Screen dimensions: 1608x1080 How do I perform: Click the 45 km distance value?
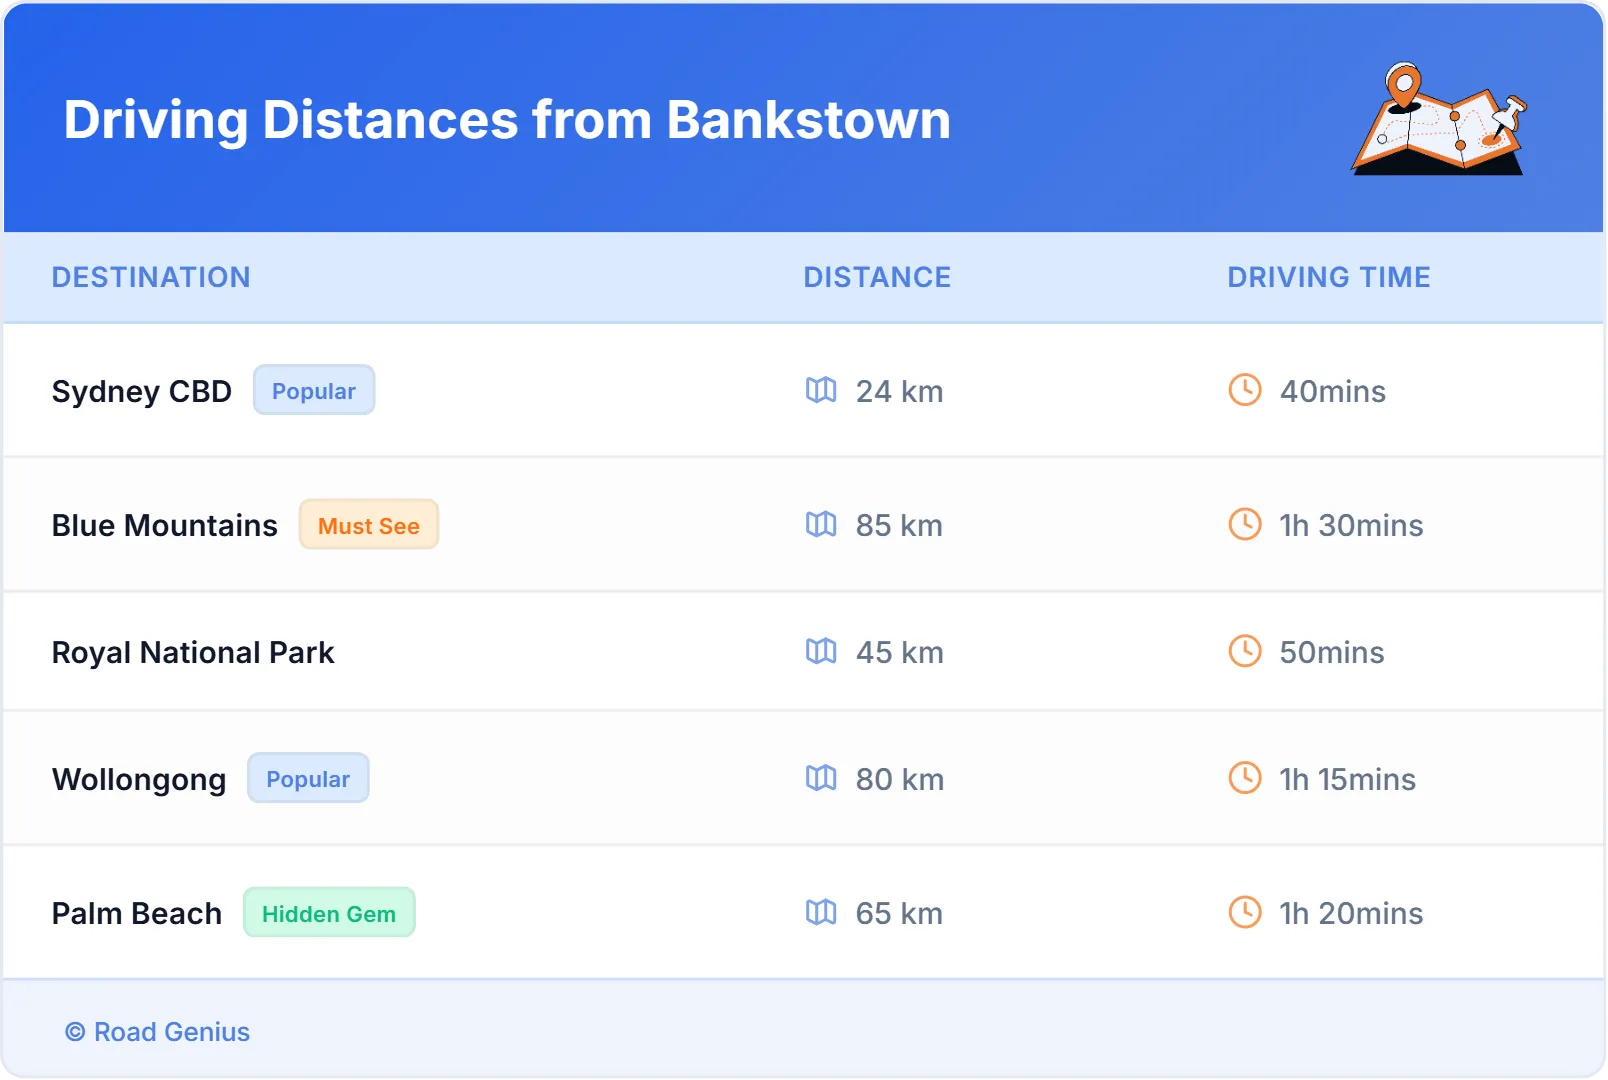coord(899,652)
